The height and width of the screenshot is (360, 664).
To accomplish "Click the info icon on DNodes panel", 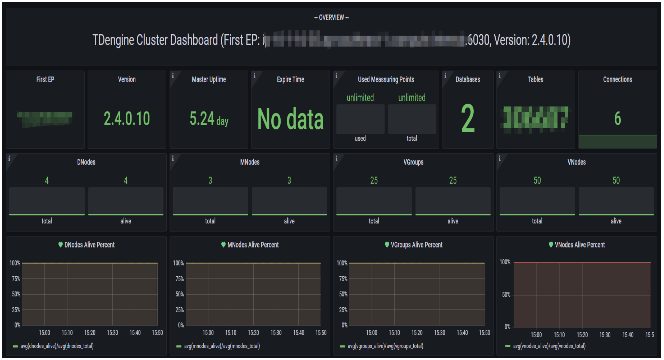I will click(9, 158).
